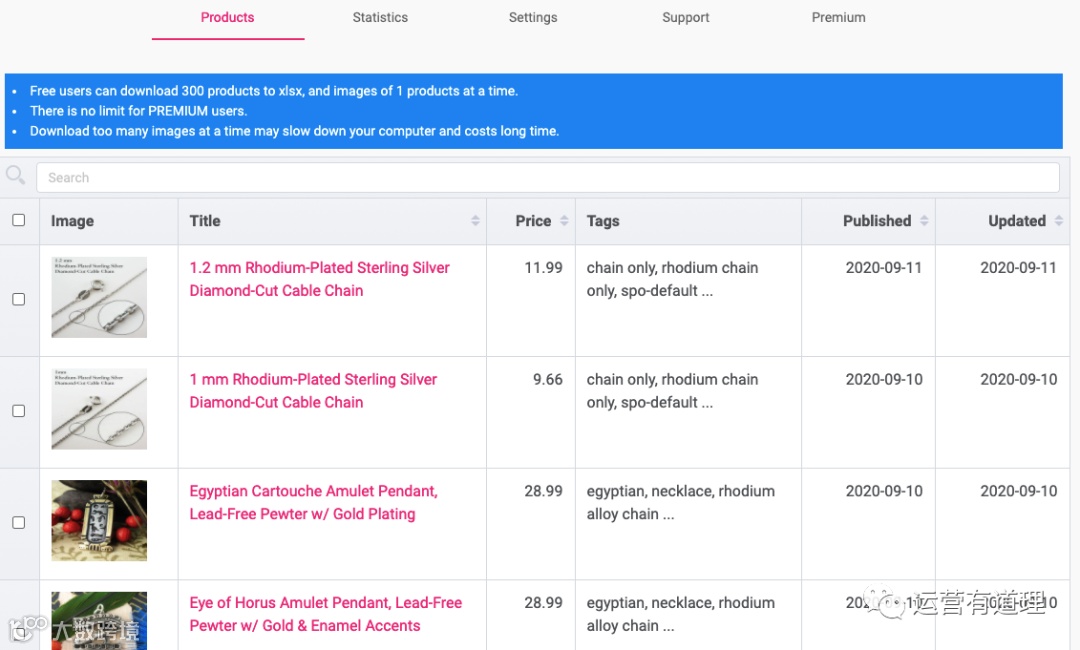Screen dimensions: 1080x650
Task: Sort by Updated date arrows
Action: (x=1059, y=221)
